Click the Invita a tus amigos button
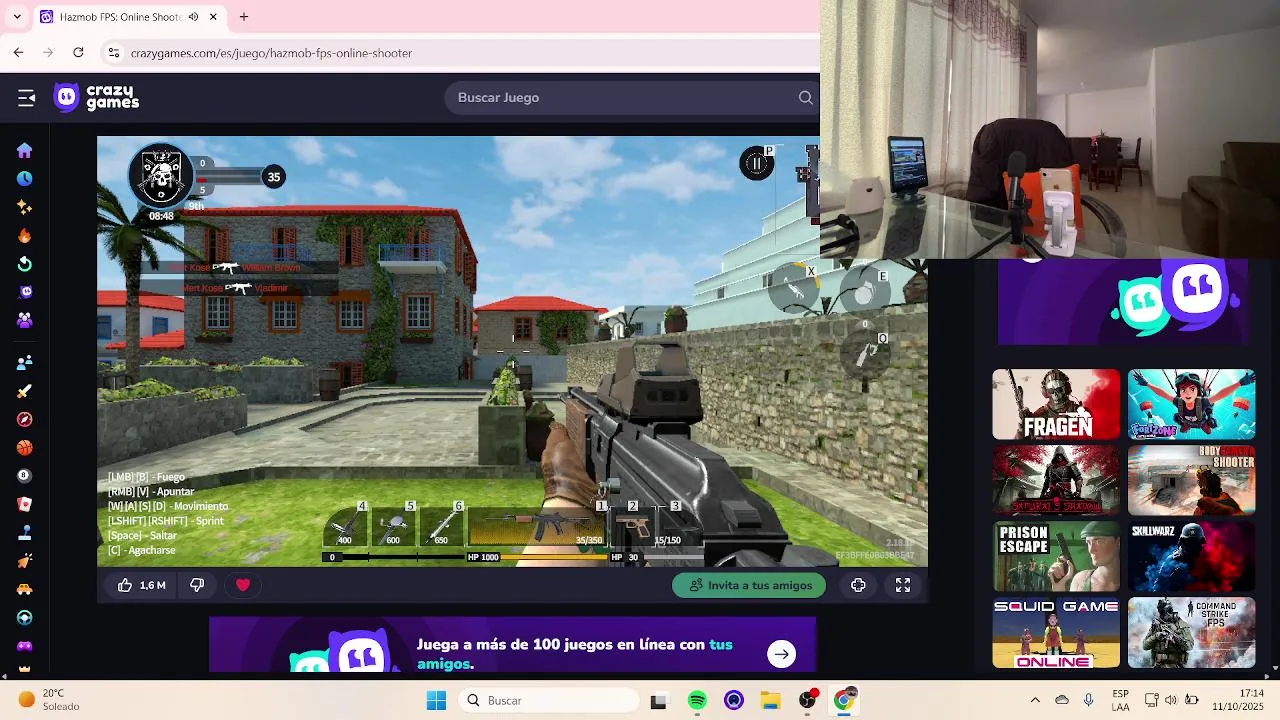 [x=749, y=585]
